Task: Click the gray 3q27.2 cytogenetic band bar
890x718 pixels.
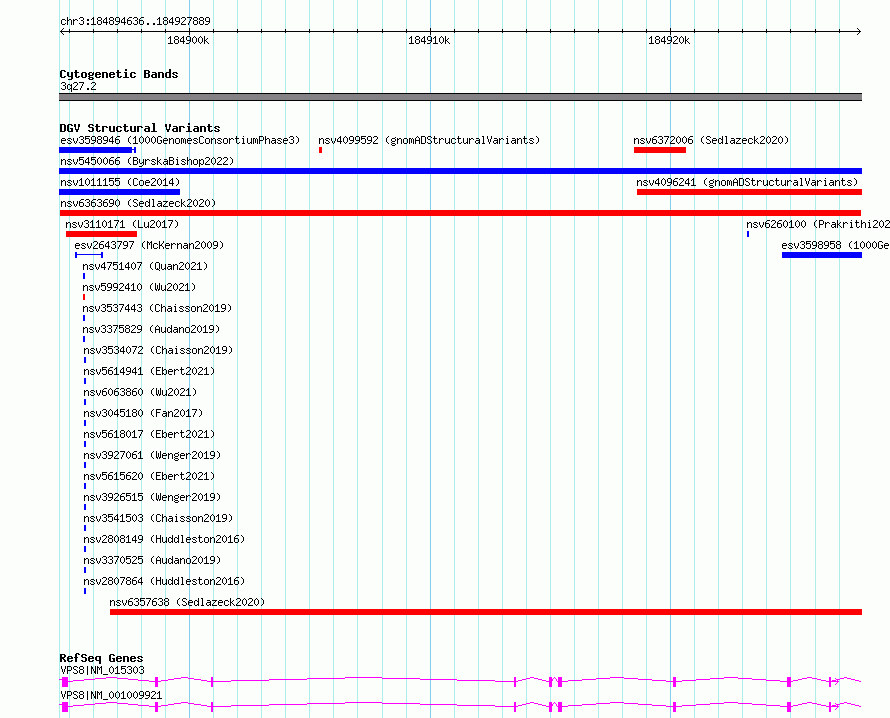Action: click(460, 97)
